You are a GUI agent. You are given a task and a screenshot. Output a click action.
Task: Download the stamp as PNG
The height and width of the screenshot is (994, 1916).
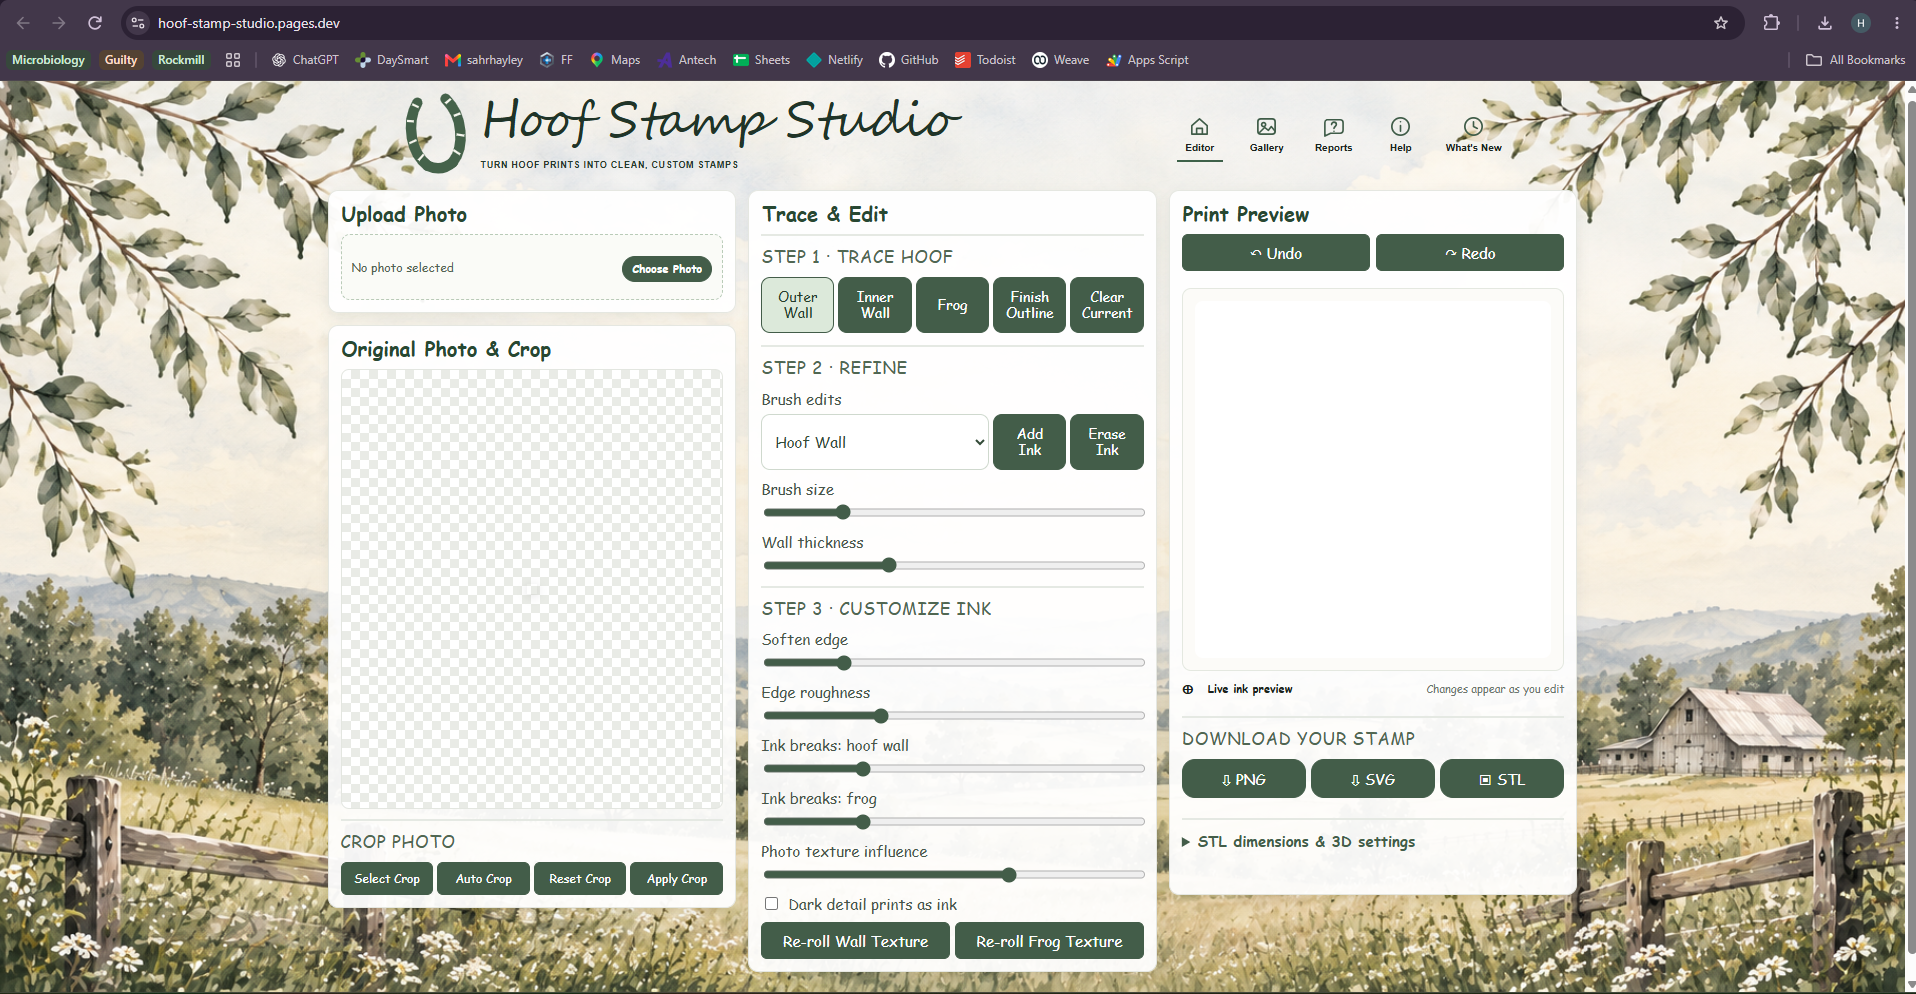pyautogui.click(x=1243, y=779)
